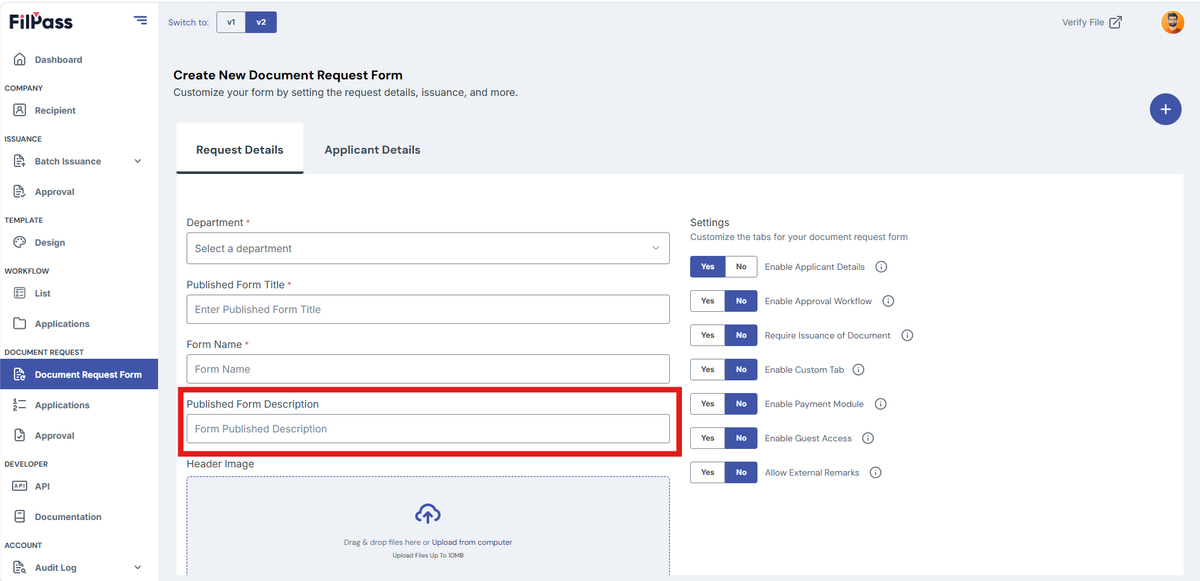Show info for Enable Custom Tab

point(858,369)
